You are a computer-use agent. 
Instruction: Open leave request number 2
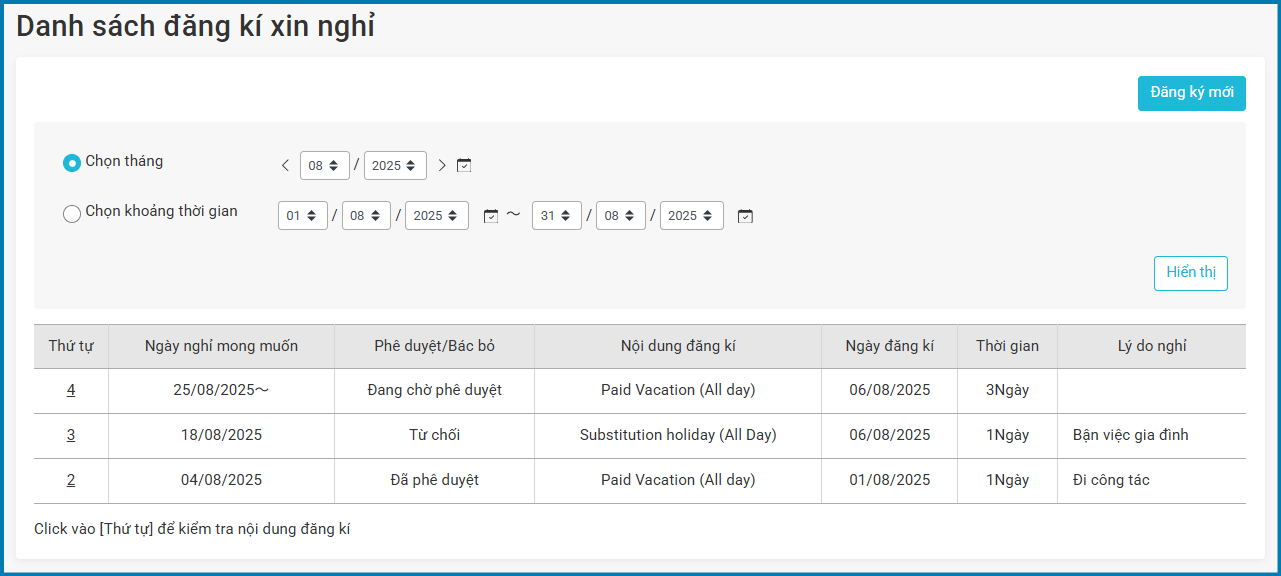pyautogui.click(x=71, y=480)
